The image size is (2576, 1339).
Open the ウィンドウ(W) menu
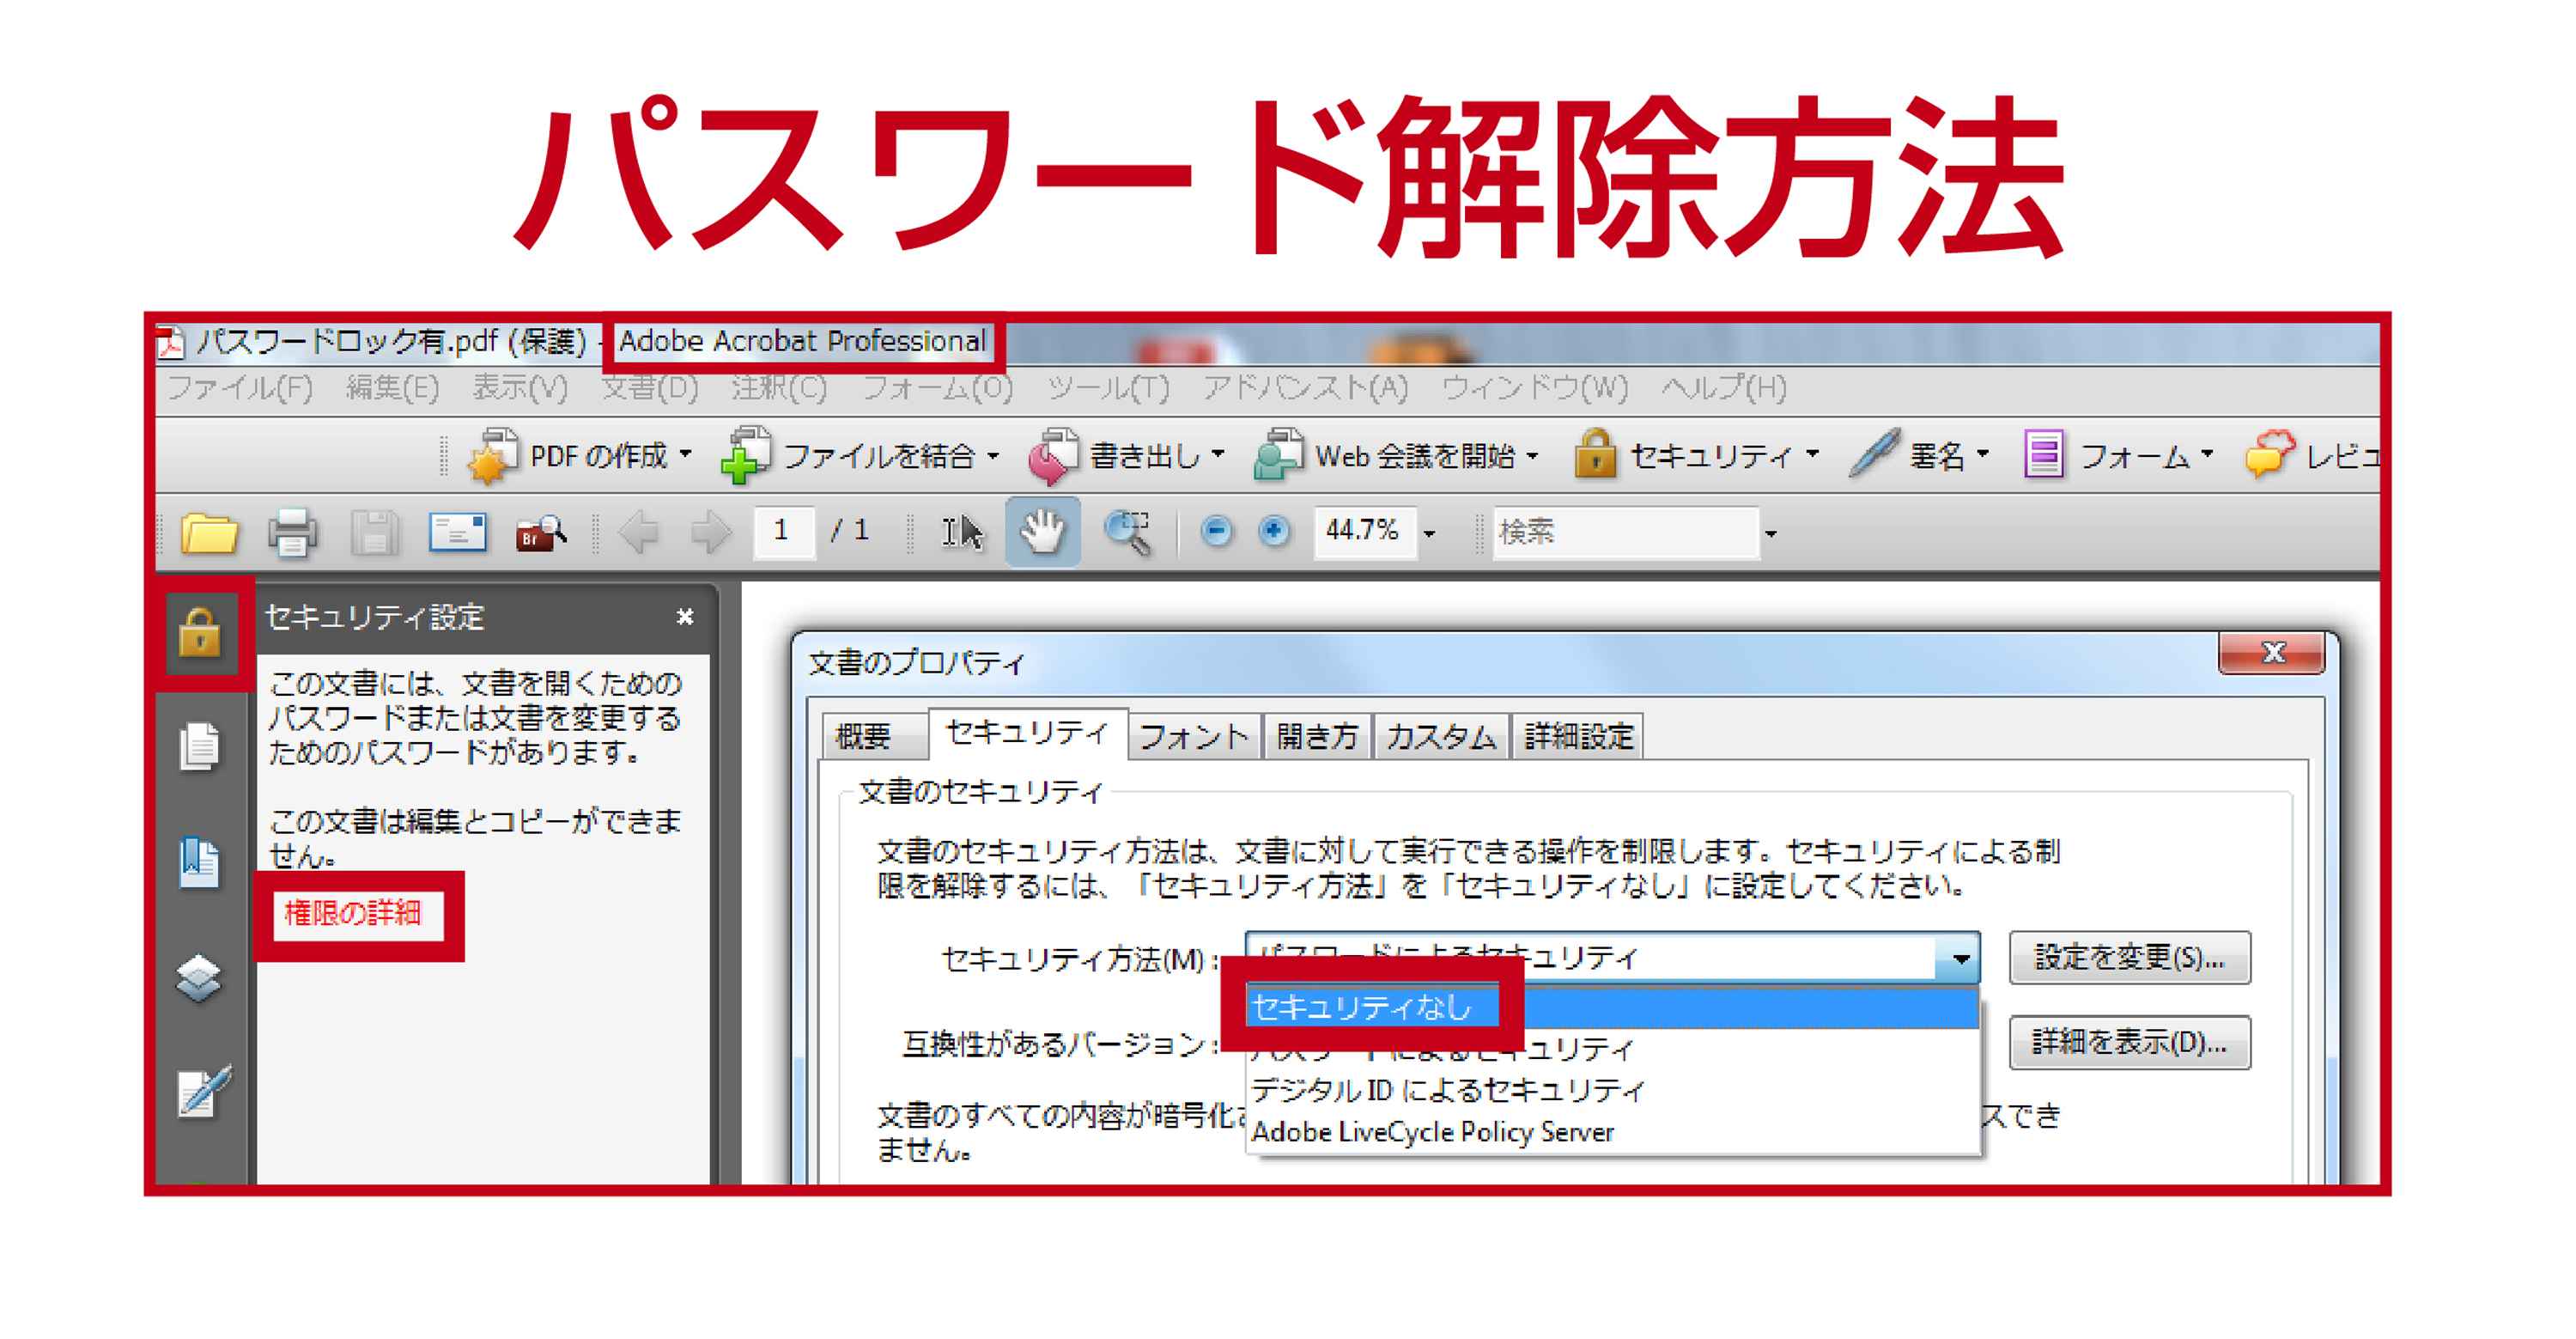1535,388
